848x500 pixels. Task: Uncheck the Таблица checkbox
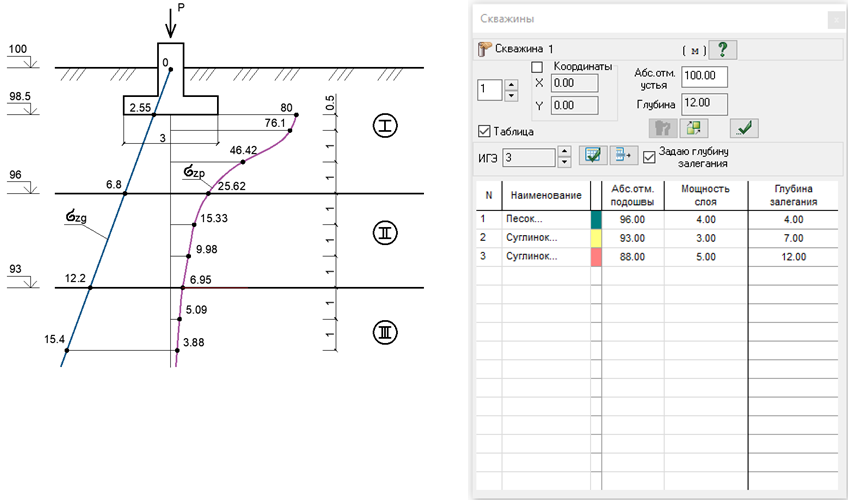485,131
